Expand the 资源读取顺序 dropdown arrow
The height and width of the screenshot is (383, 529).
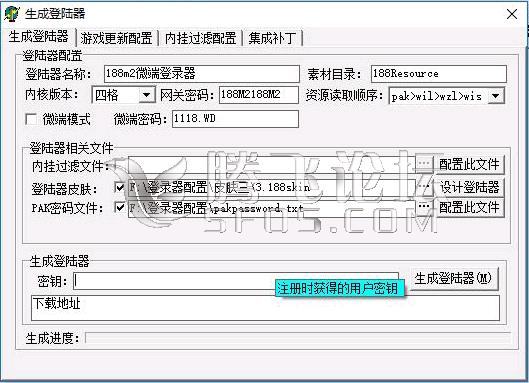tap(495, 96)
